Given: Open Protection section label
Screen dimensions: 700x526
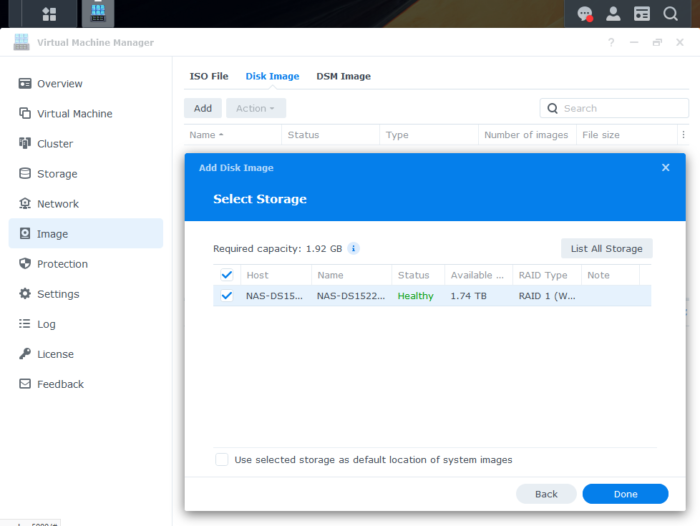Looking at the screenshot, I should tap(62, 264).
